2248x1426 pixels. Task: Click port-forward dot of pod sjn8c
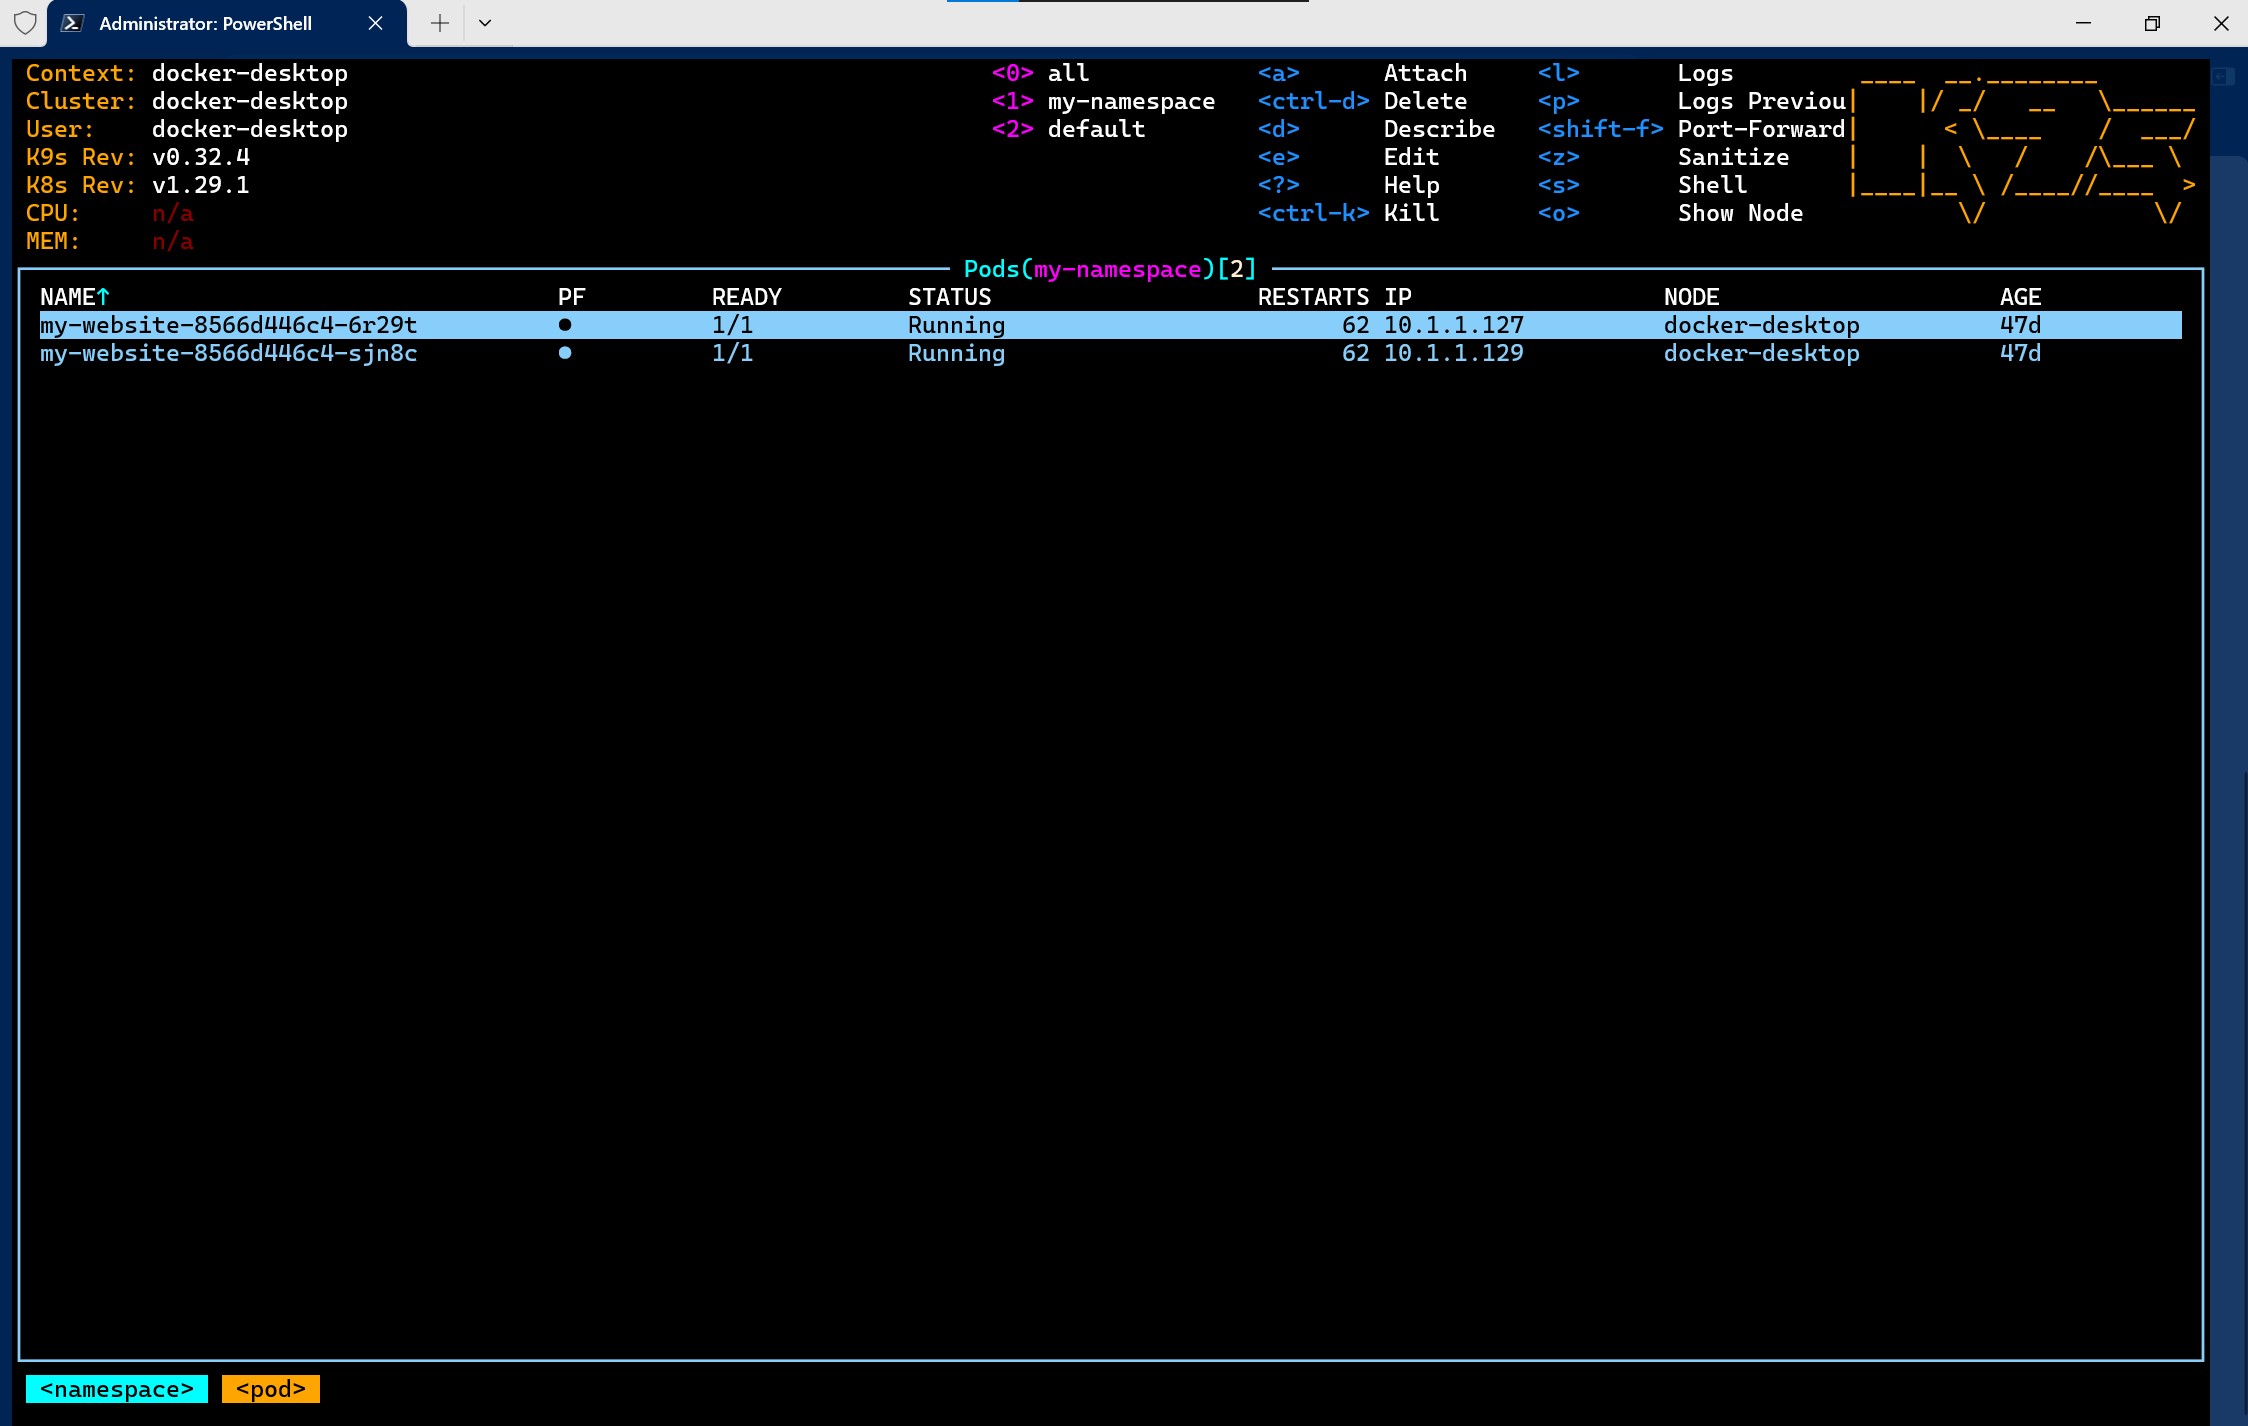pyautogui.click(x=565, y=353)
